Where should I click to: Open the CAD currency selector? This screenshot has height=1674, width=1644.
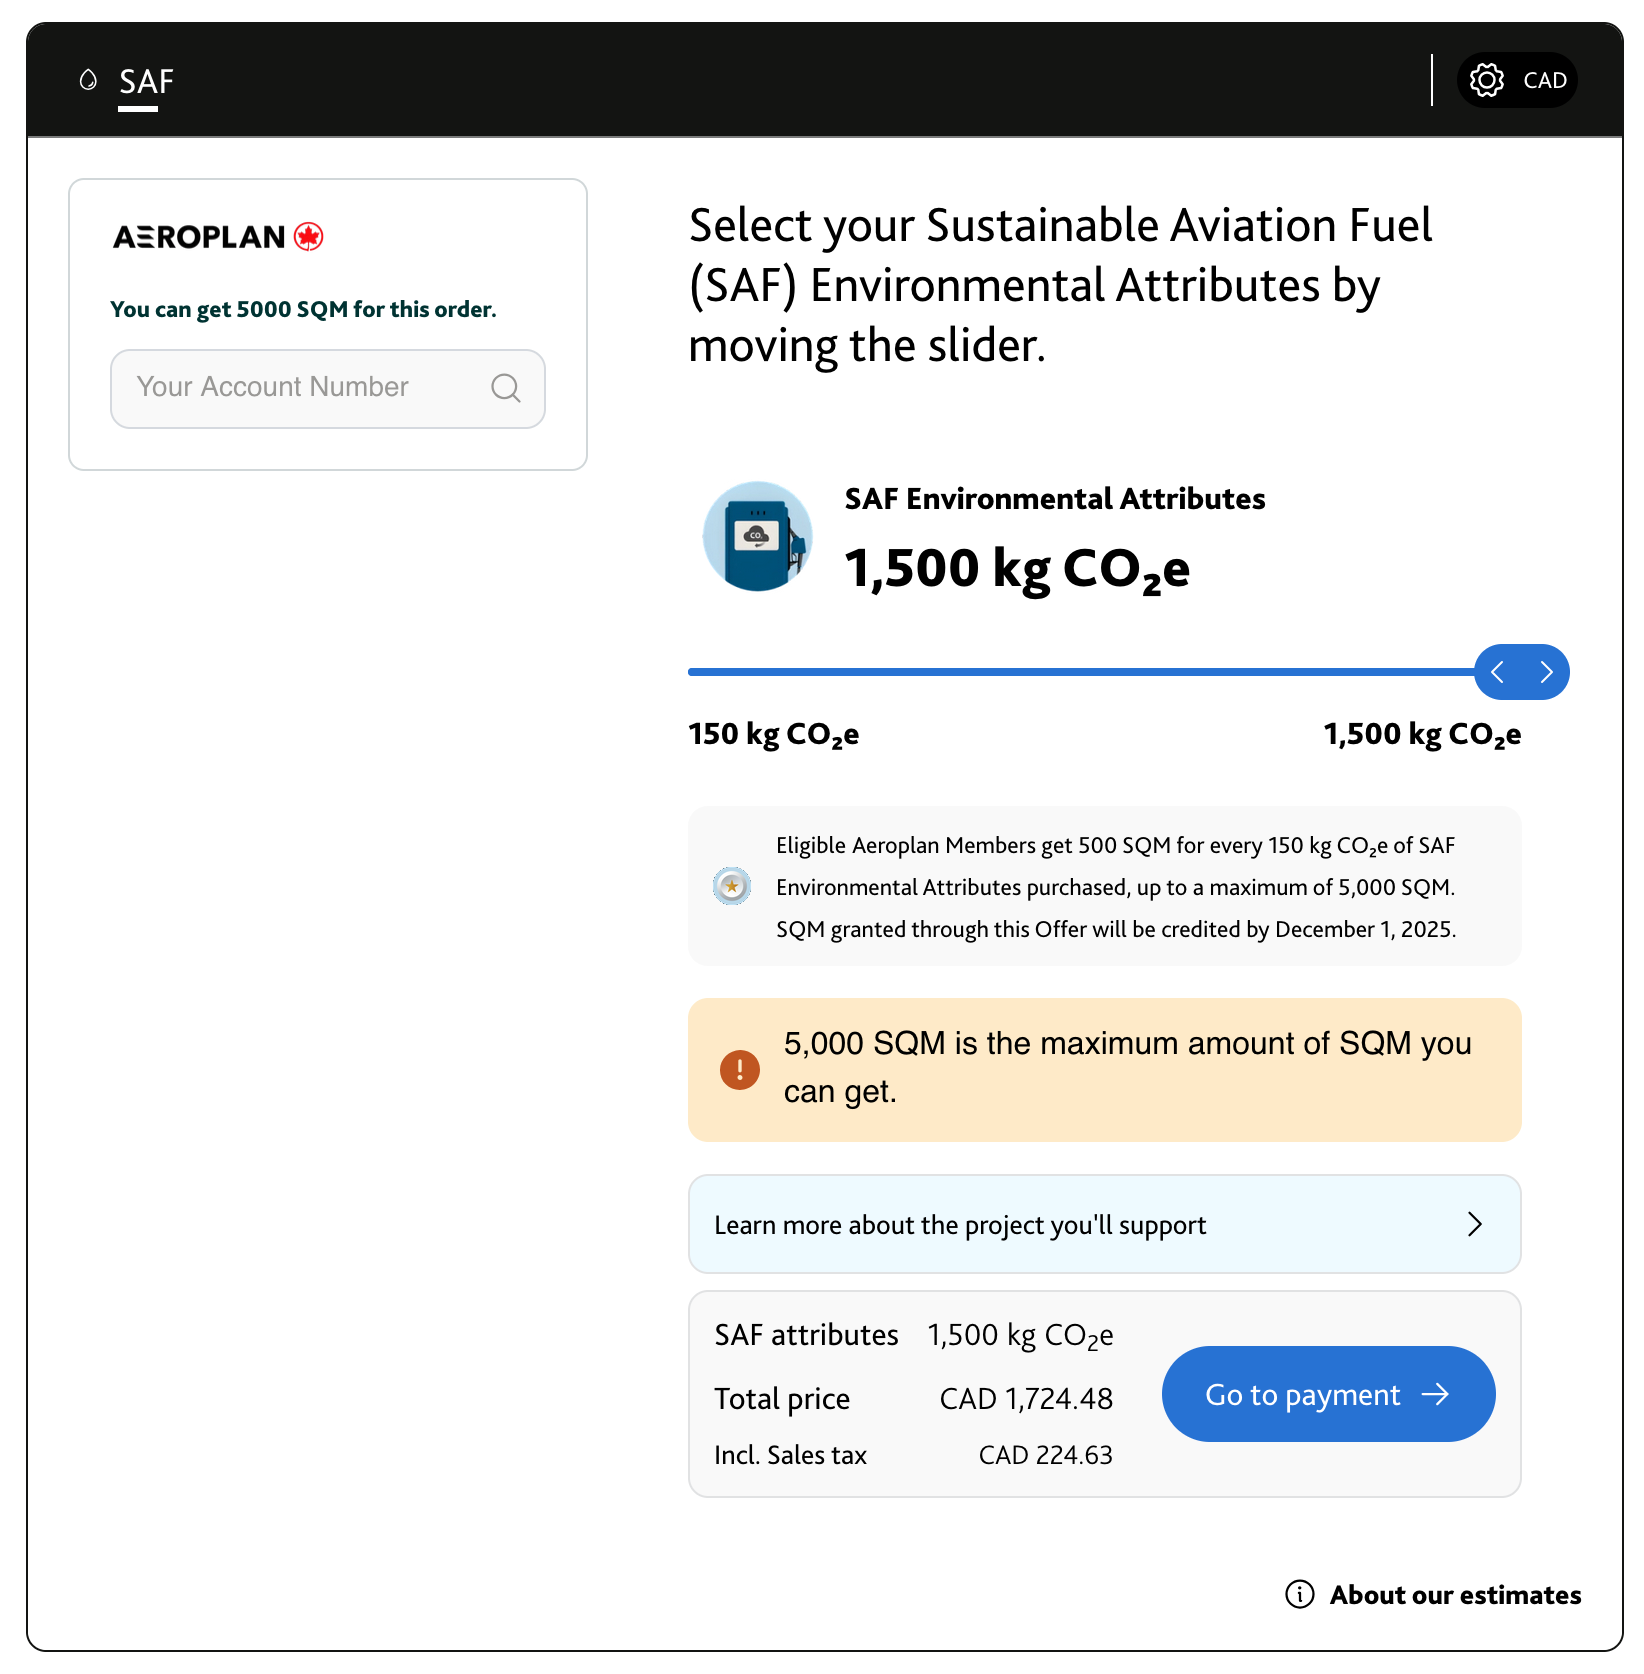(x=1517, y=80)
